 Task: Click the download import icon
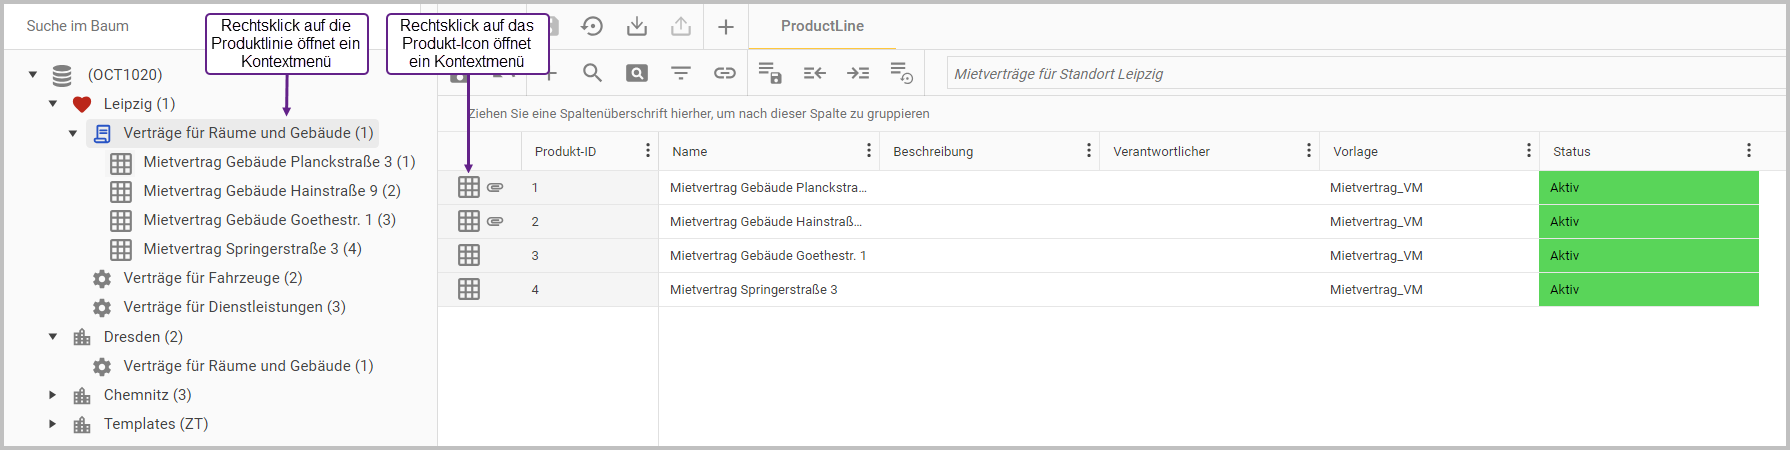click(x=637, y=26)
